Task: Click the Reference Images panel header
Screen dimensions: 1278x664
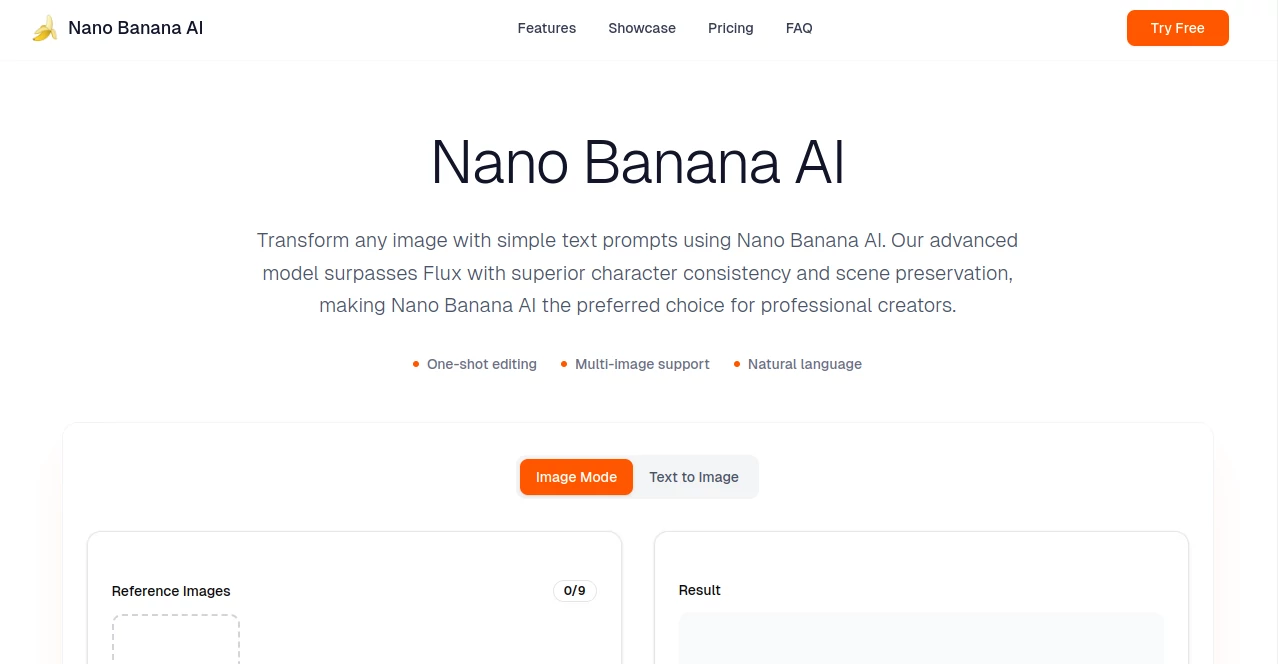Action: (x=170, y=591)
